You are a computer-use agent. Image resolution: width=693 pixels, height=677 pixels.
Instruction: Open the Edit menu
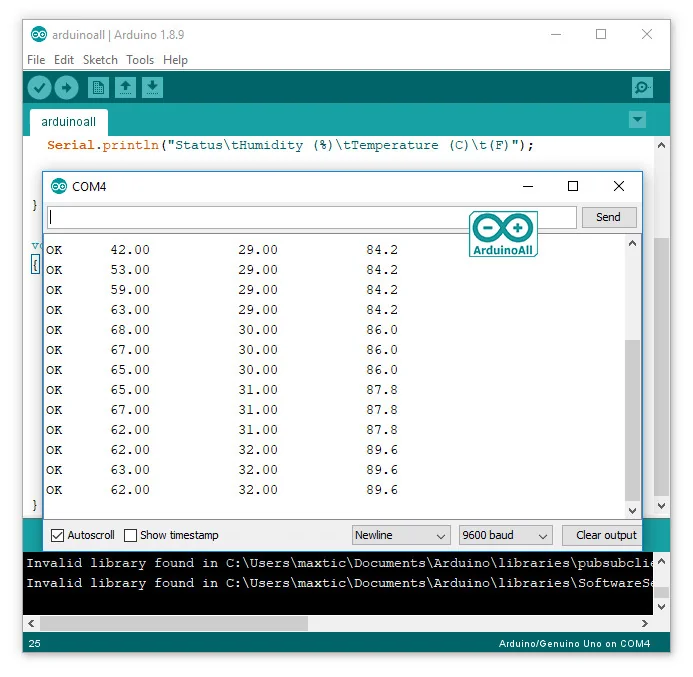coord(64,60)
